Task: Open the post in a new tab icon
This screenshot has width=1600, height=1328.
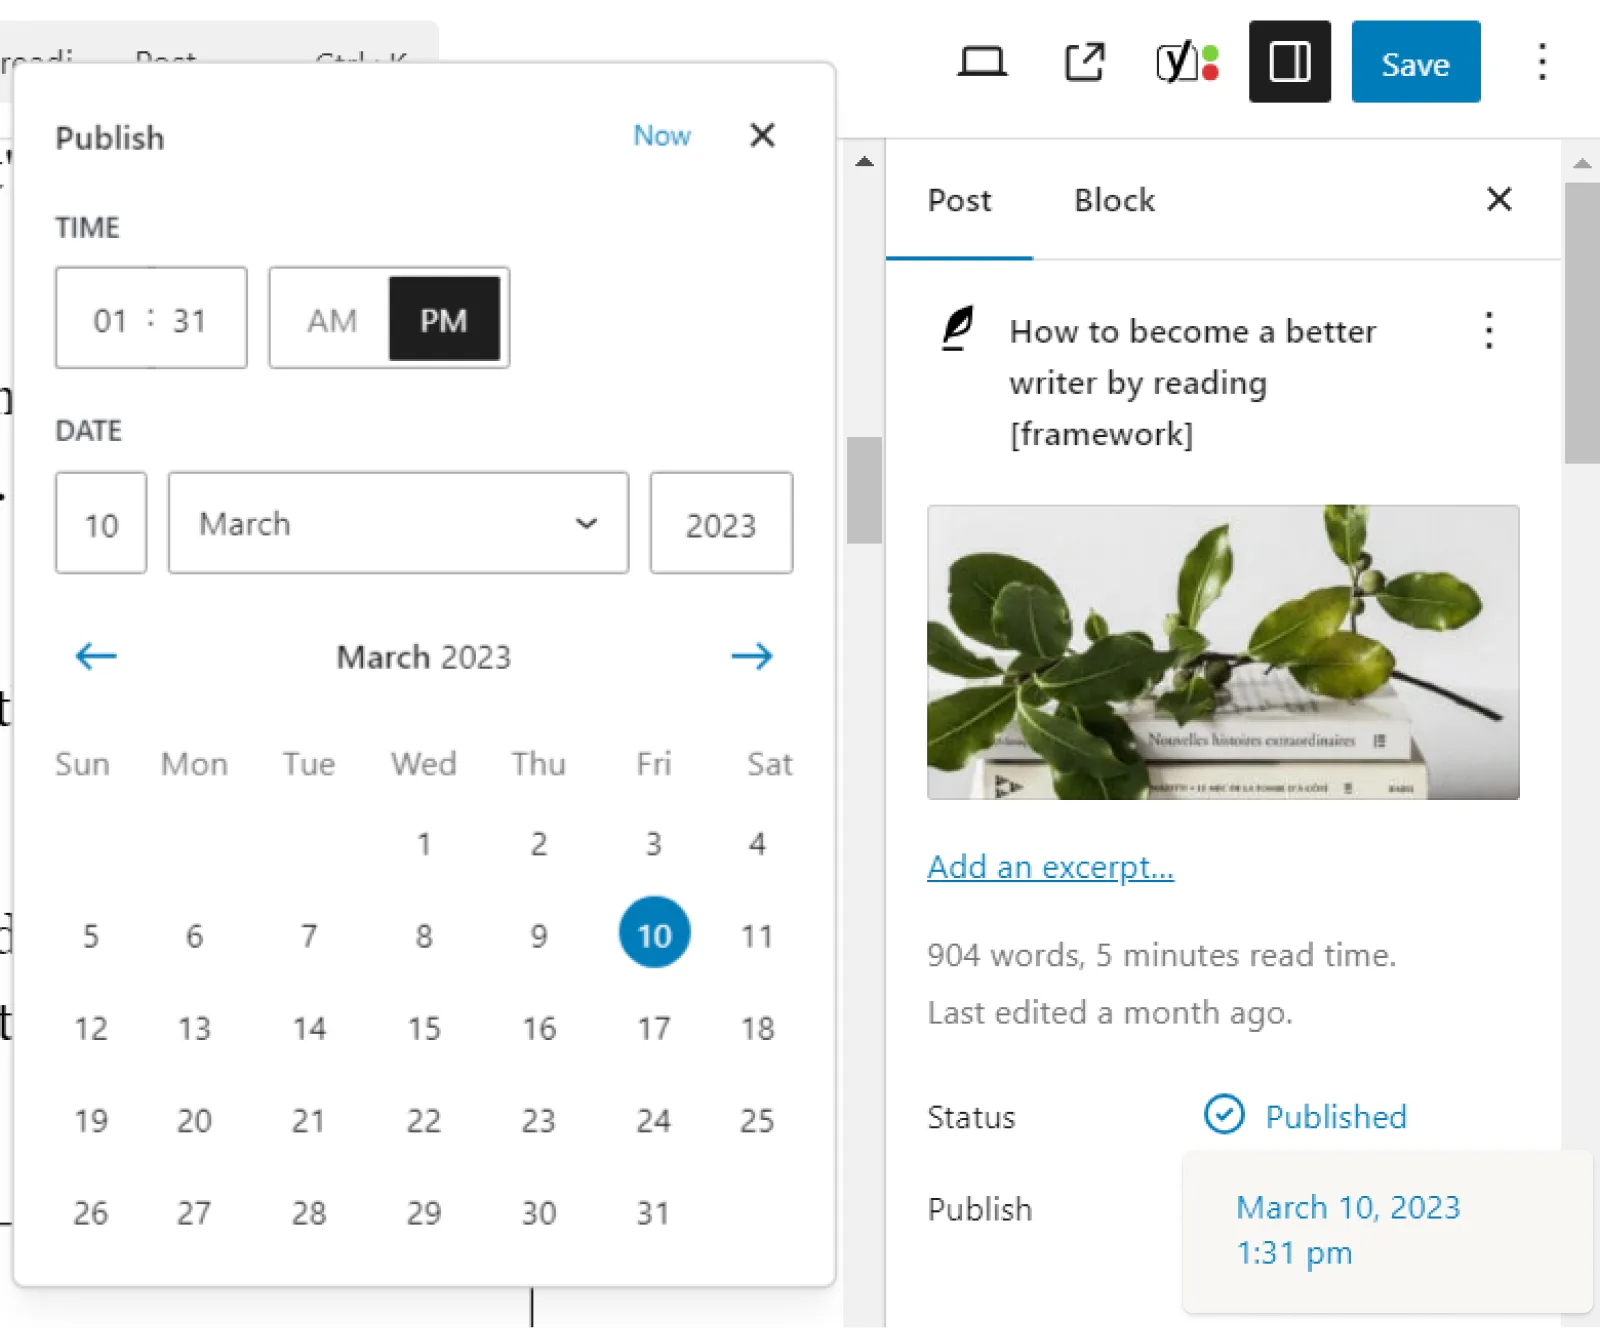Action: pos(1084,62)
